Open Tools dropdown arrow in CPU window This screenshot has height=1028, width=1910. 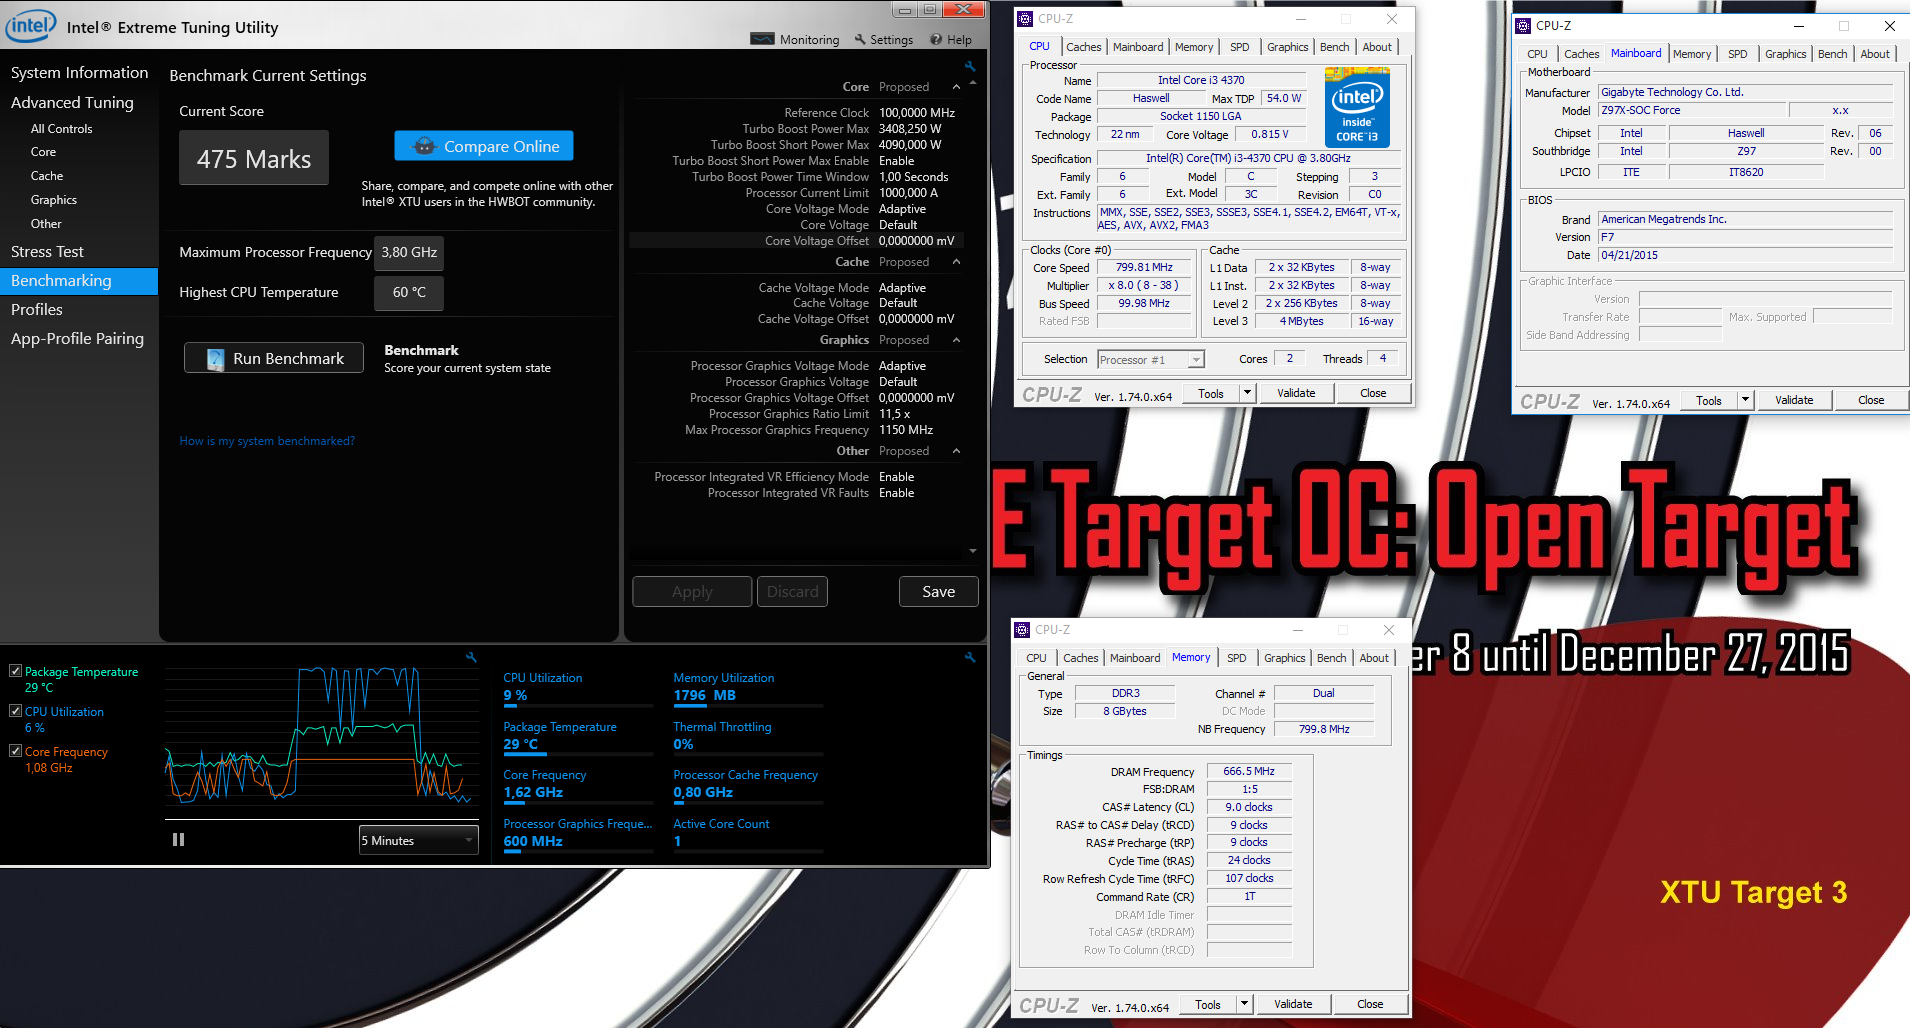tap(1247, 393)
